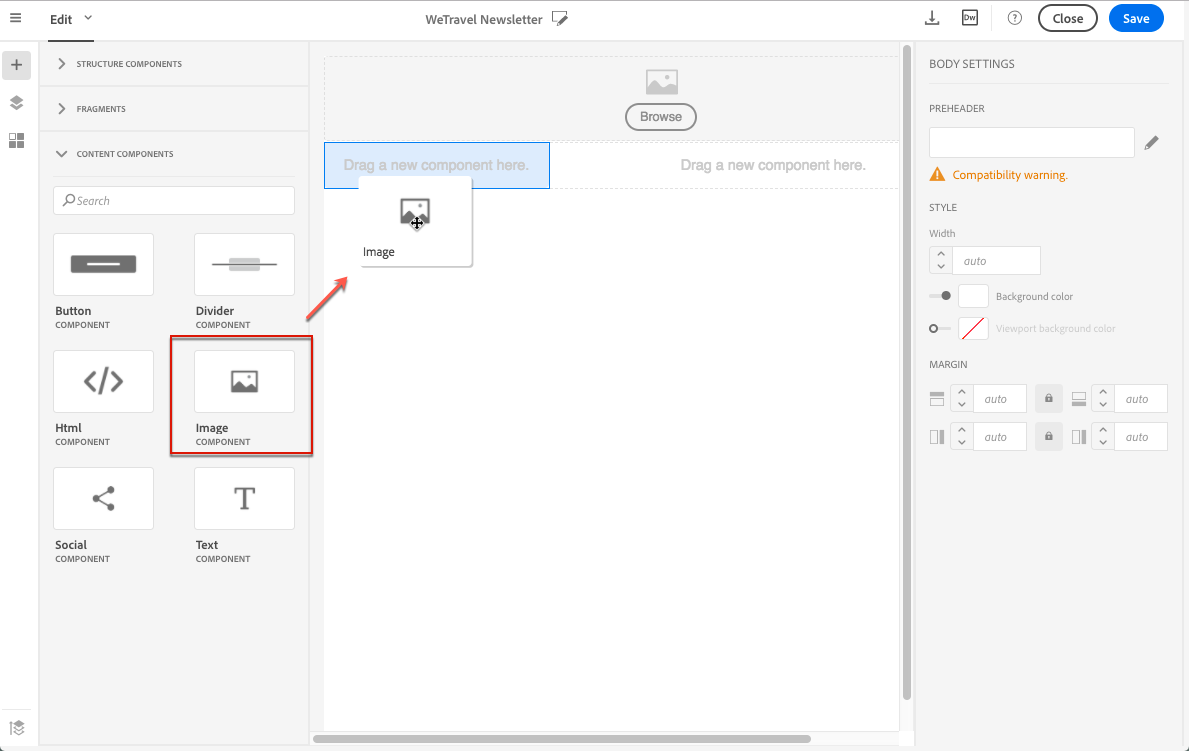This screenshot has height=751, width=1189.
Task: Click the left margin icon
Action: click(937, 436)
